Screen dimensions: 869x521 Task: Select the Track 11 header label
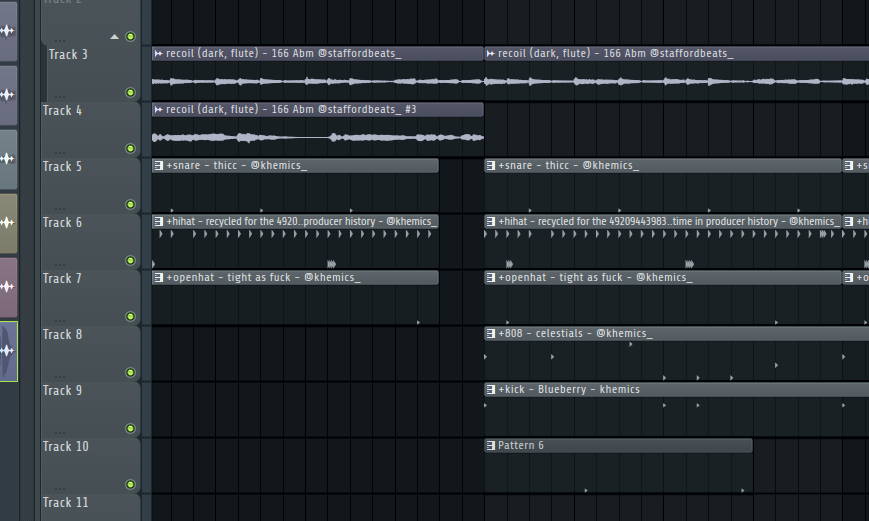(x=65, y=502)
